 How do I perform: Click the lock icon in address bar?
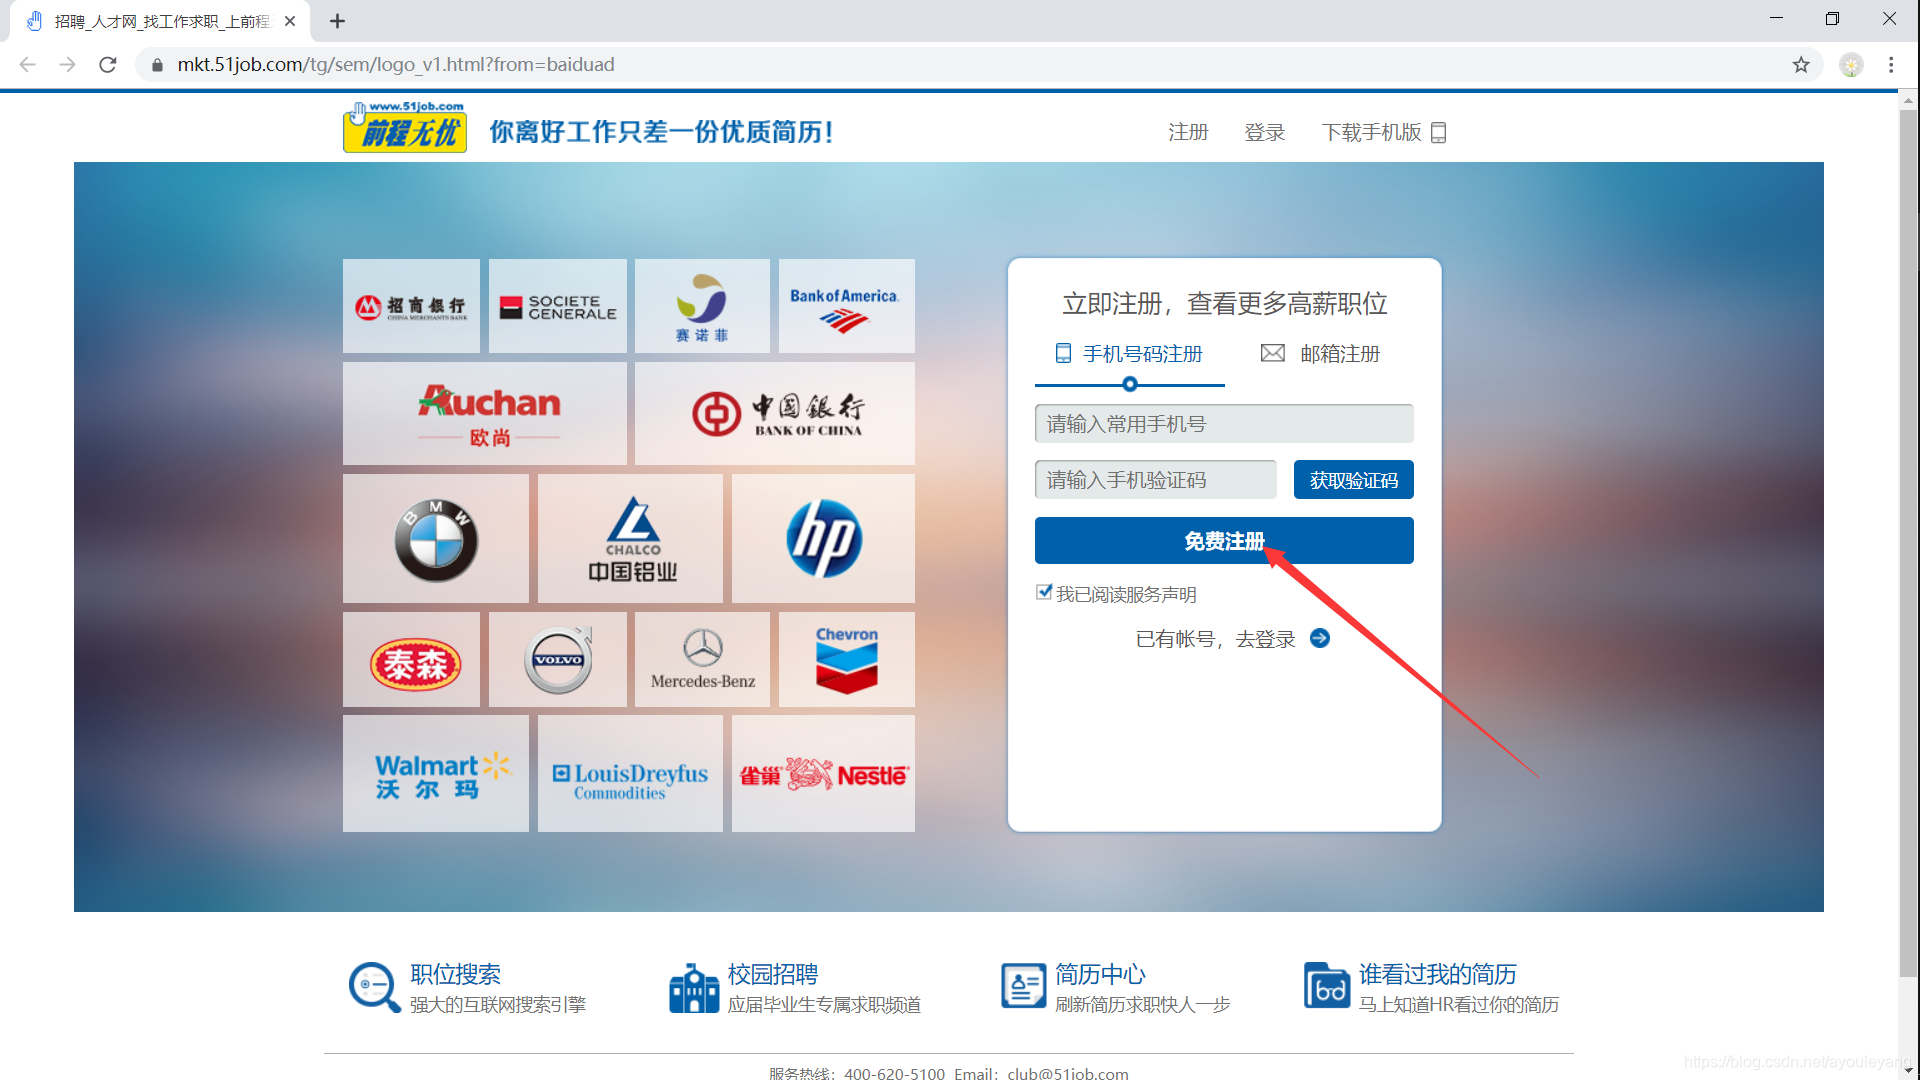point(157,65)
